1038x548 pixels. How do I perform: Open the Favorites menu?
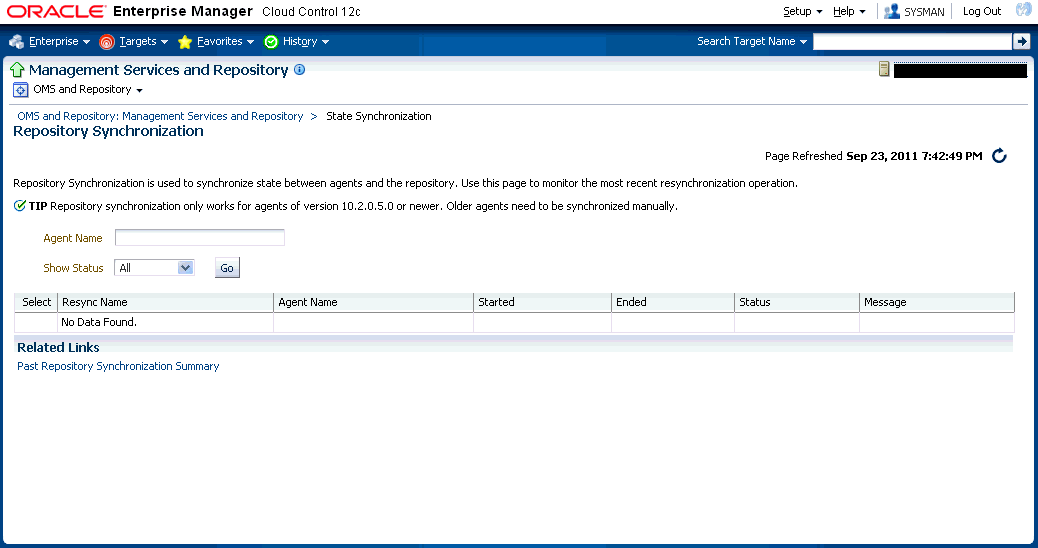tap(226, 42)
